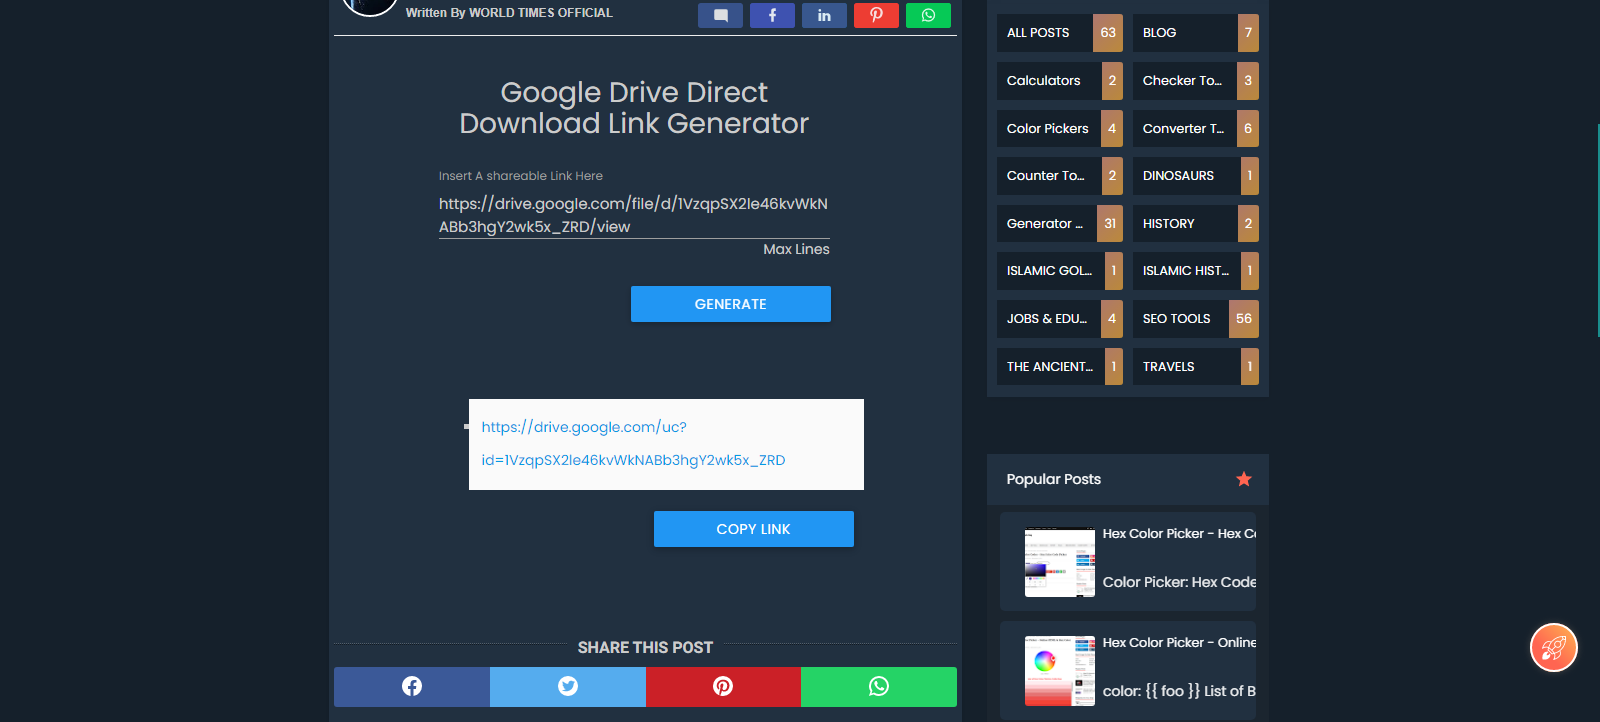
Task: Click the Hex Color Picker - Online thumbnail
Action: click(1060, 671)
